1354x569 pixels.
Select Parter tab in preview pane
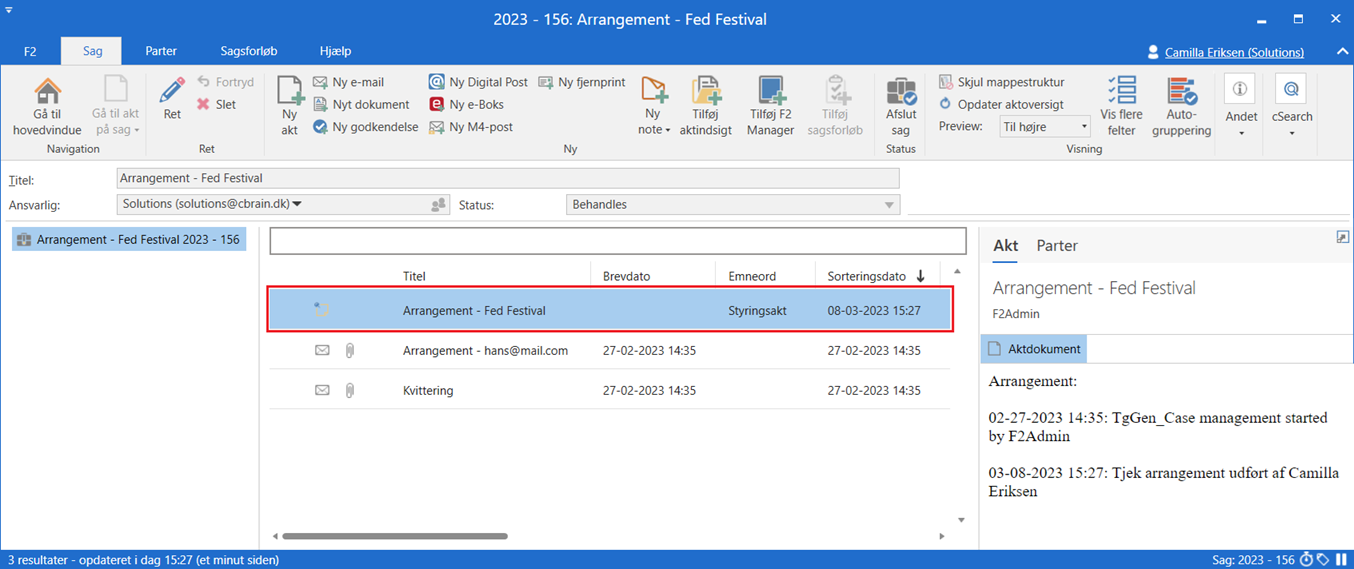point(1057,245)
